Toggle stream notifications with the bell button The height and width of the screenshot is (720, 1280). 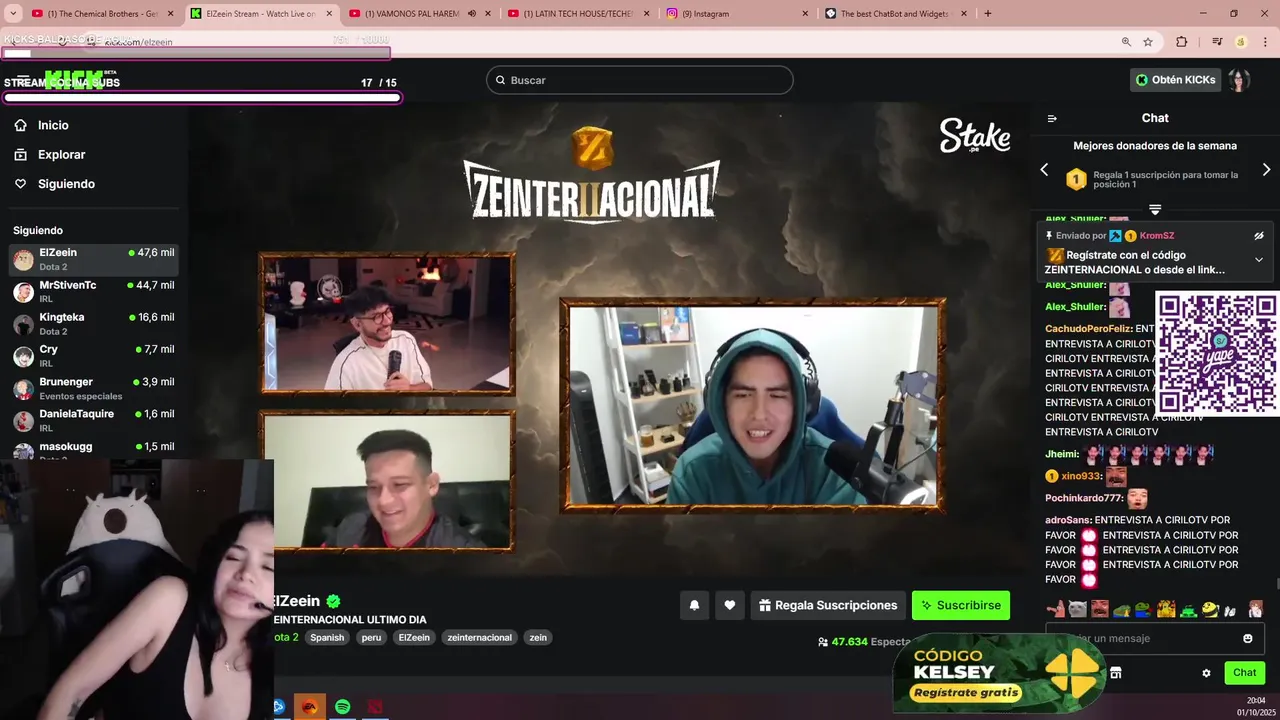[x=694, y=605]
